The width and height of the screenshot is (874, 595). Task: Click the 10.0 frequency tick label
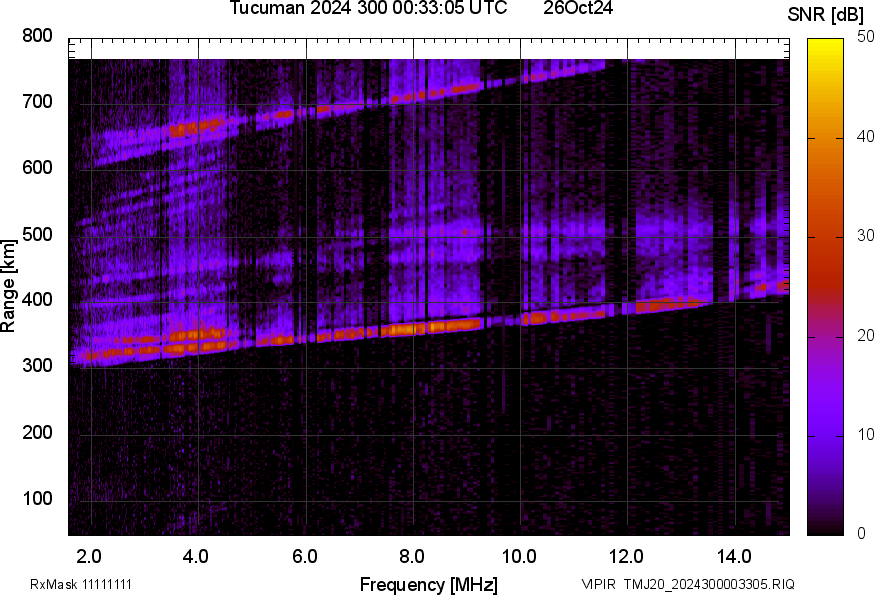519,554
